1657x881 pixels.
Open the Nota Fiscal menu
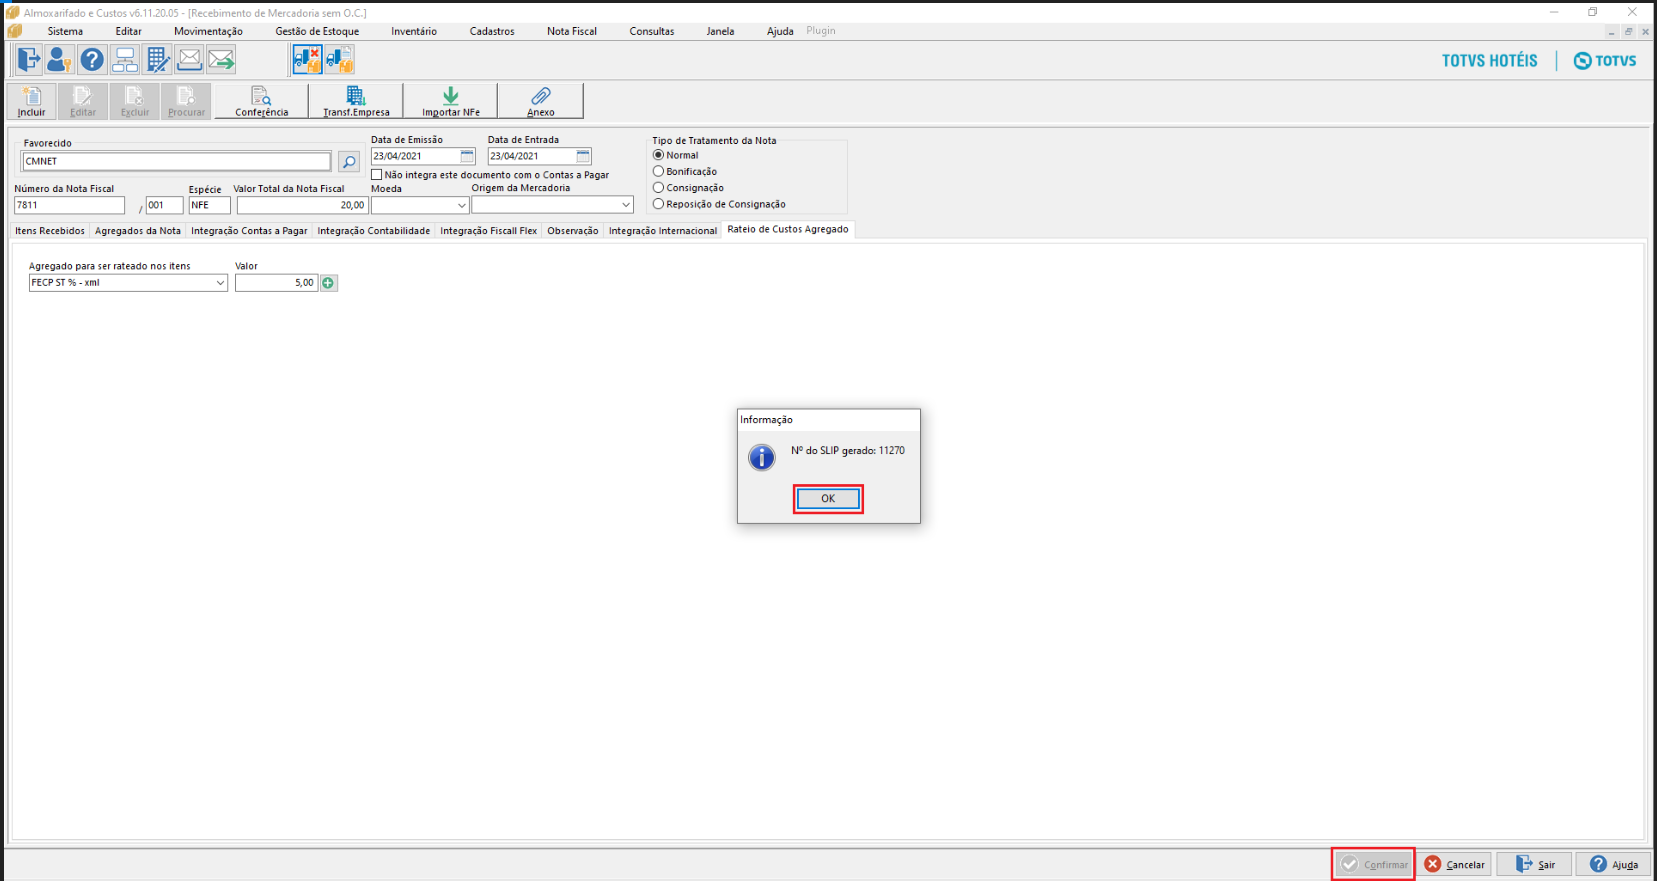(x=572, y=31)
